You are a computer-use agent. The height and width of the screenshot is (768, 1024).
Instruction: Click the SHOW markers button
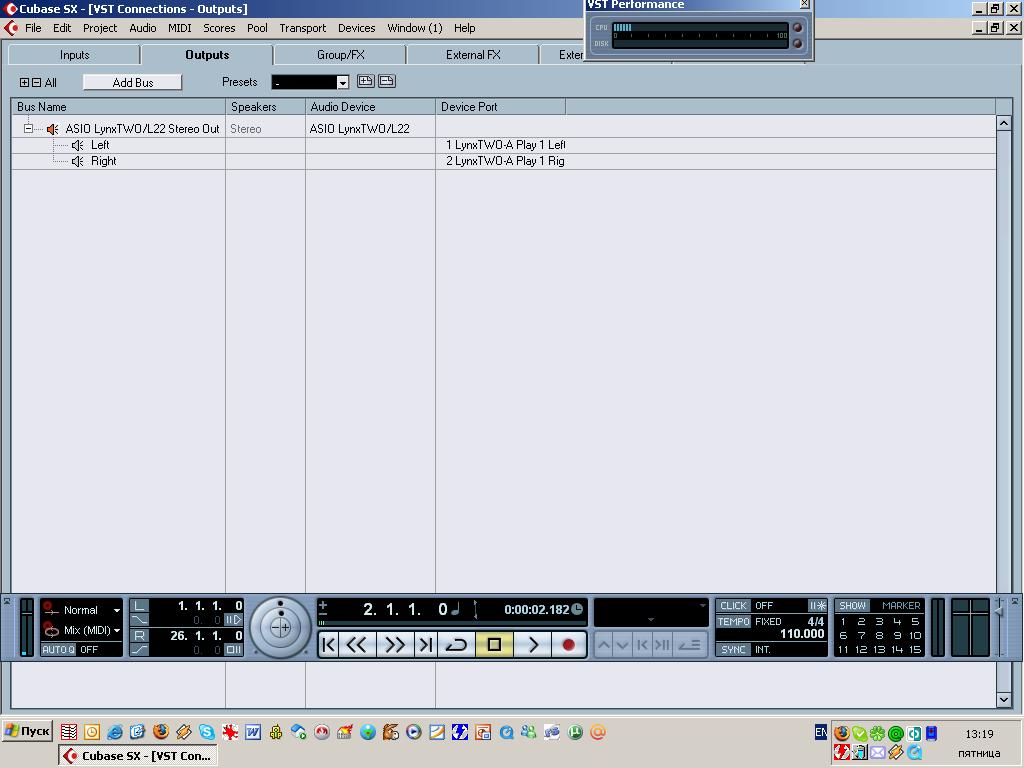(852, 605)
